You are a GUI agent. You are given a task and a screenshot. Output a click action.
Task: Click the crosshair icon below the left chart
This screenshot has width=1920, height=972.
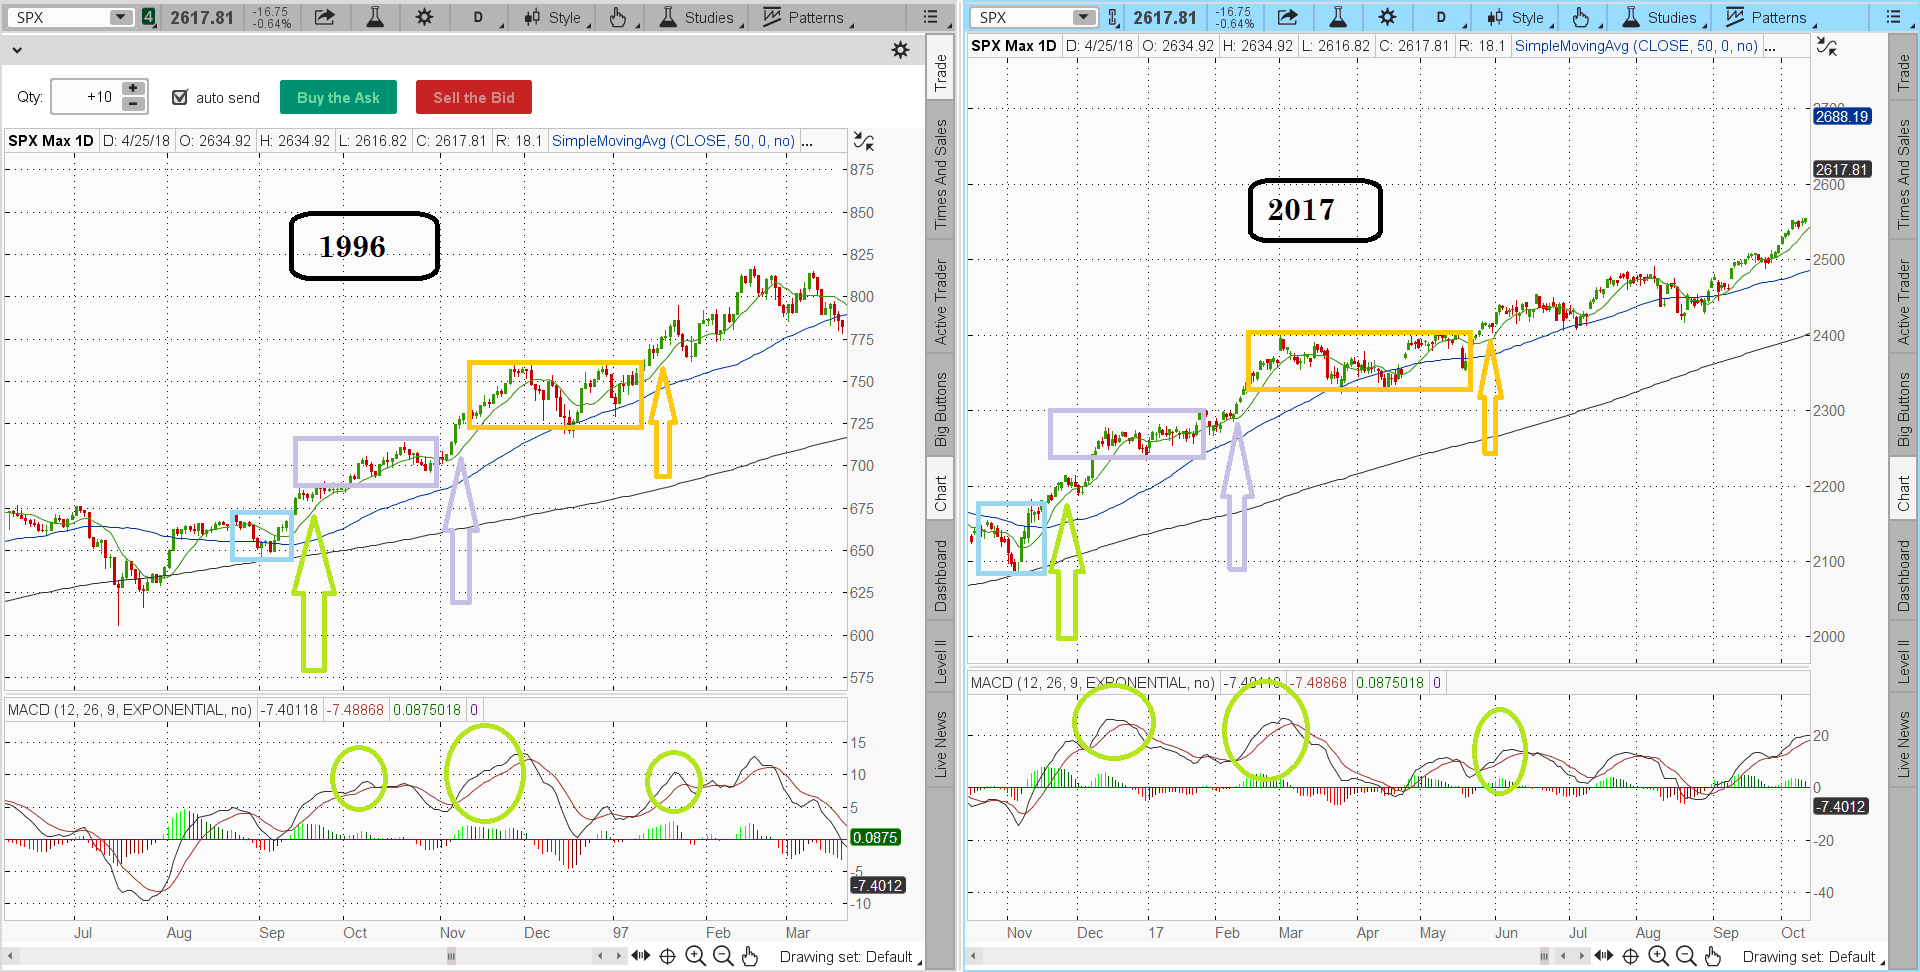(667, 957)
